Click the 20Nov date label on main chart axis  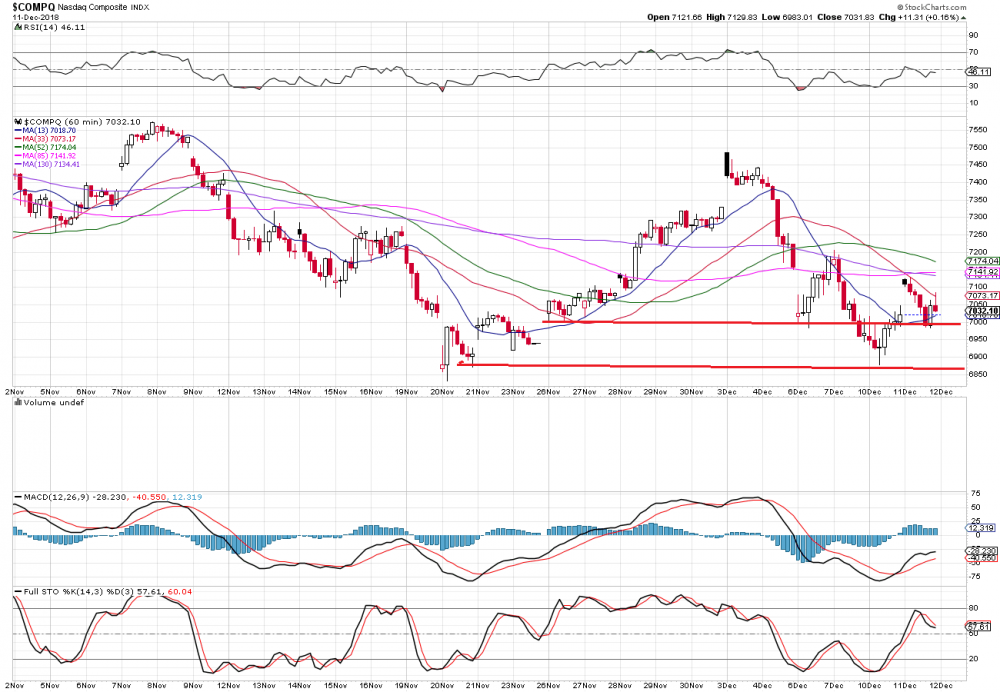coord(443,390)
